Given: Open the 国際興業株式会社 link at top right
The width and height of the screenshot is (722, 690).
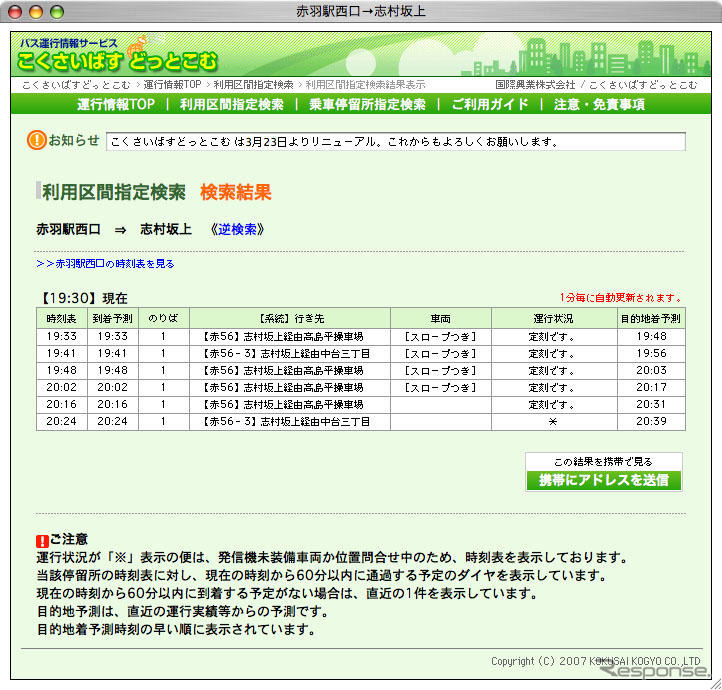Looking at the screenshot, I should click(535, 85).
